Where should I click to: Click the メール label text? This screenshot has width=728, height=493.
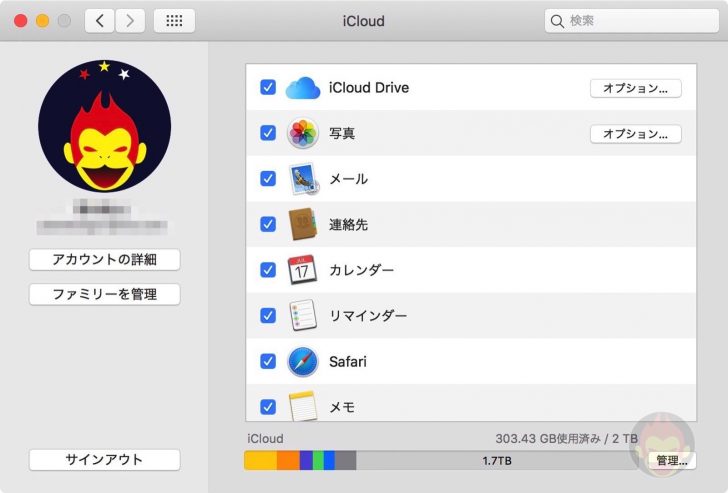(348, 179)
